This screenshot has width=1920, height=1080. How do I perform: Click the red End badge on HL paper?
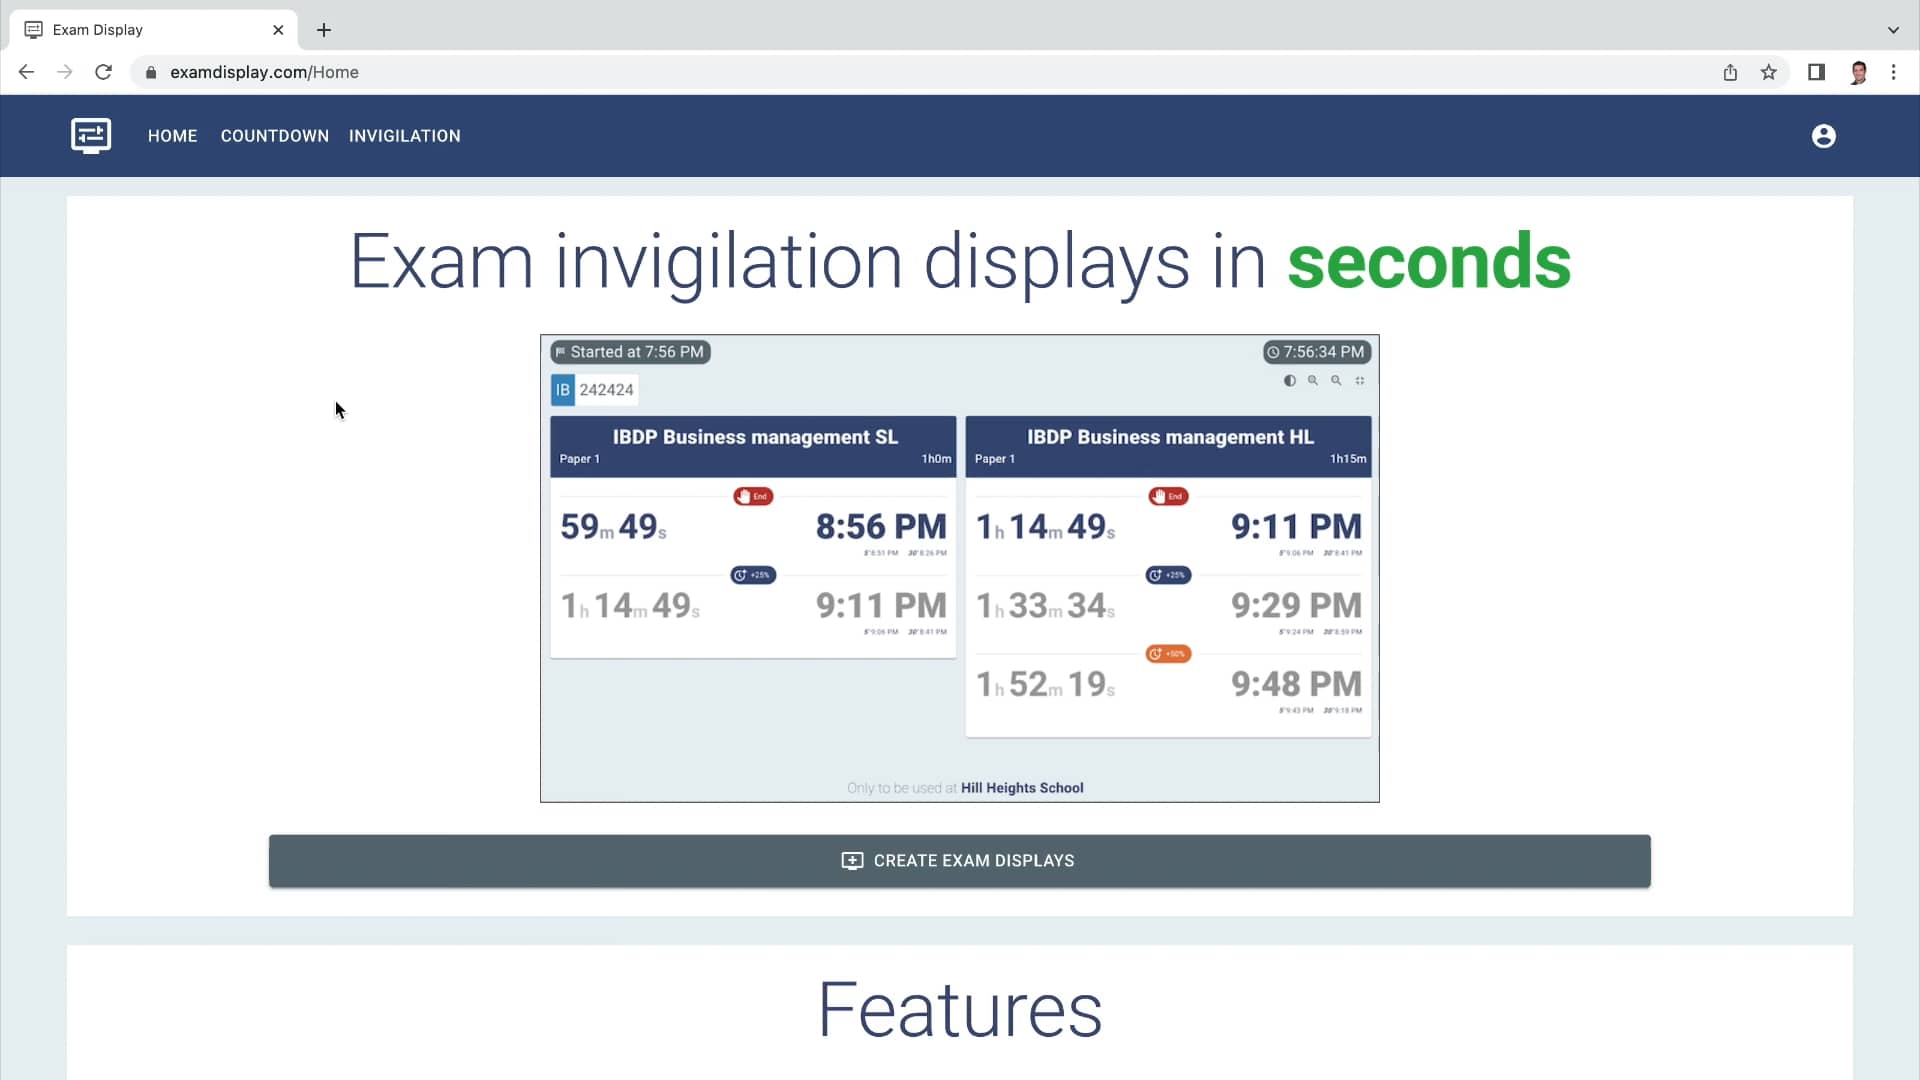click(1168, 496)
